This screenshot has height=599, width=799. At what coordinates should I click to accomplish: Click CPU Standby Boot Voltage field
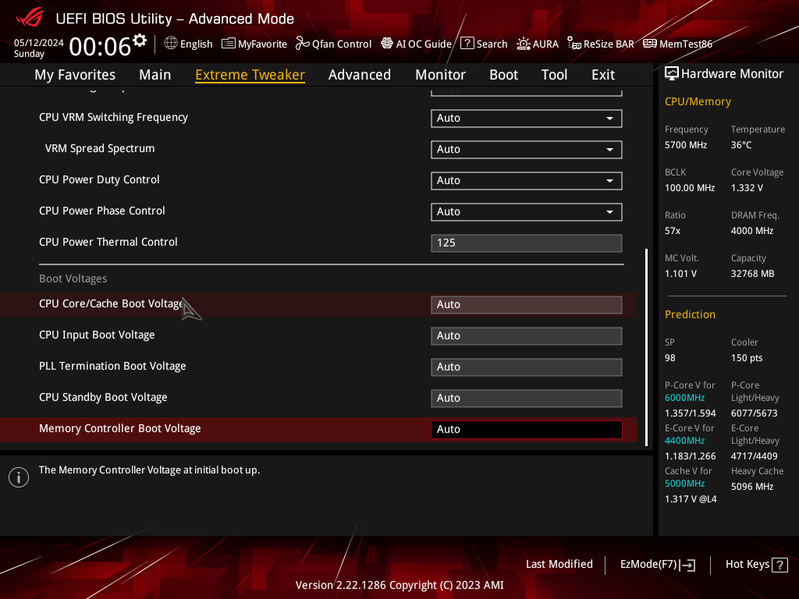526,398
